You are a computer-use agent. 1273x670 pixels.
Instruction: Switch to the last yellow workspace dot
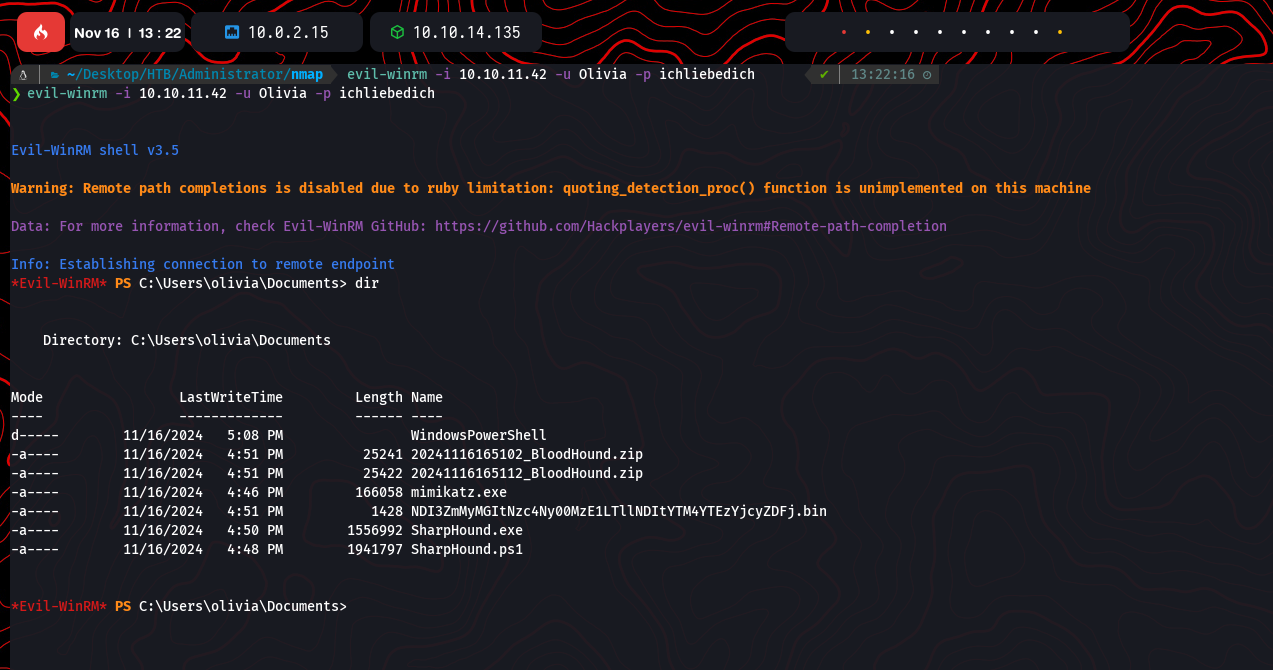tap(1059, 32)
